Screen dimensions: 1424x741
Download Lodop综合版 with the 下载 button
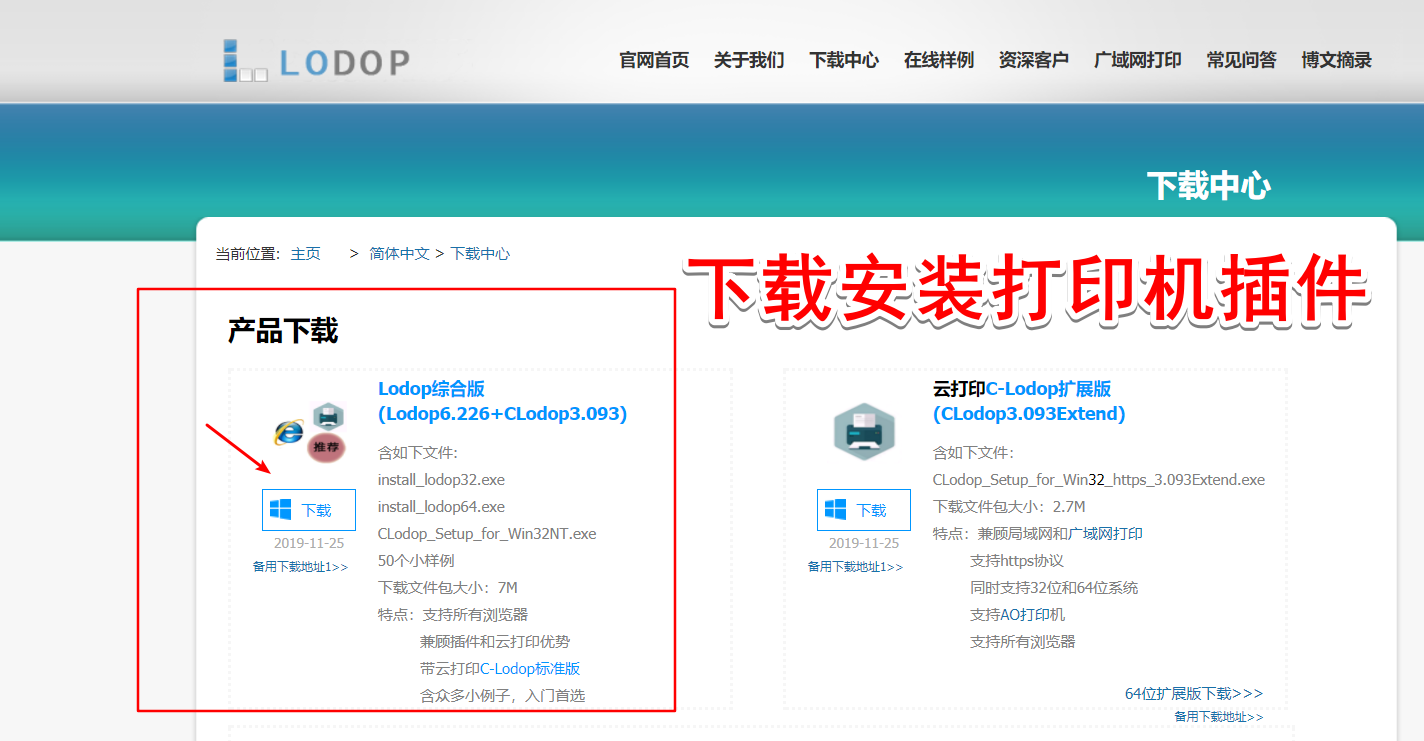(309, 510)
